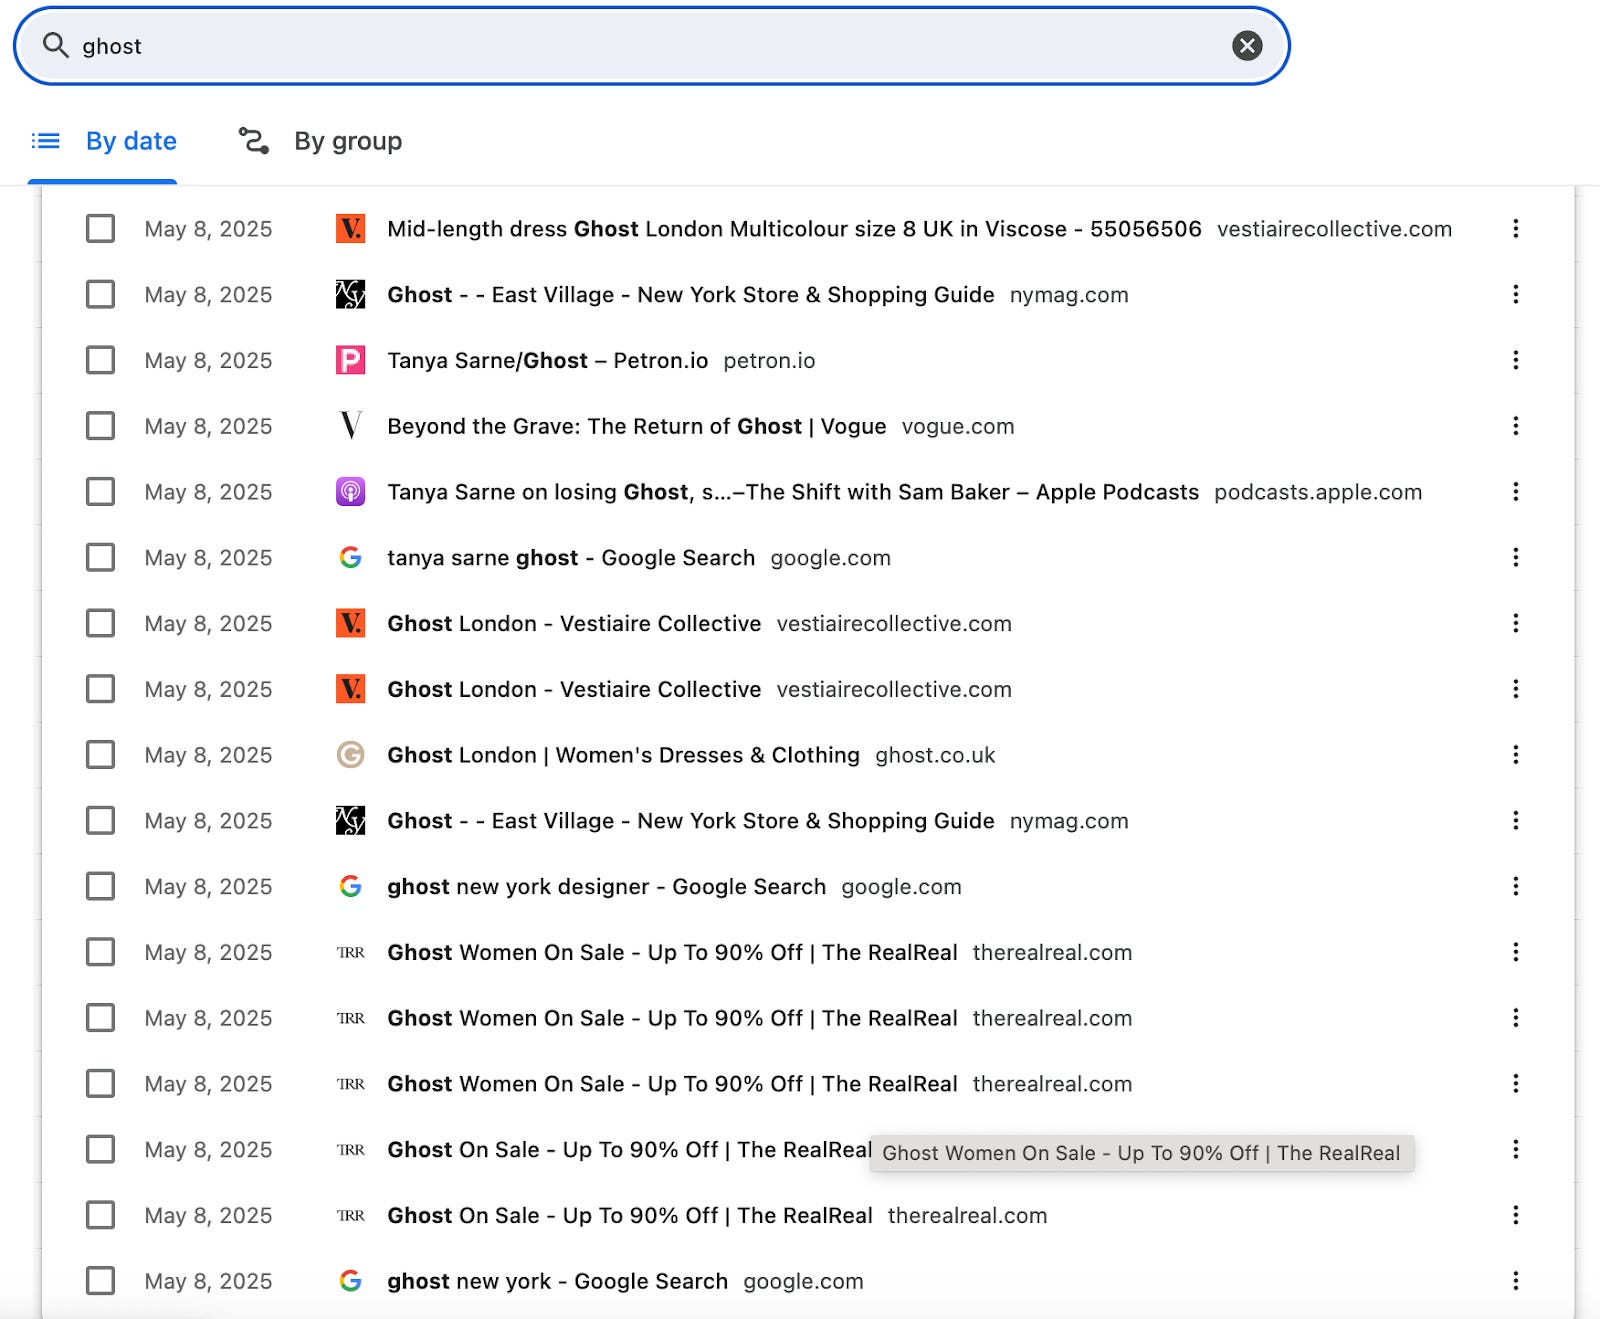The width and height of the screenshot is (1600, 1319).
Task: Click the Vogue V favicon
Action: (350, 426)
